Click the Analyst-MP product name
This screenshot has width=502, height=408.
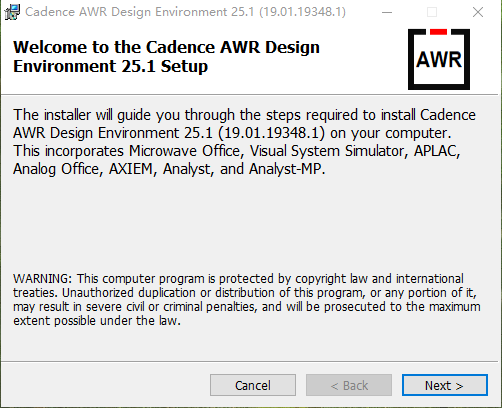click(x=286, y=169)
